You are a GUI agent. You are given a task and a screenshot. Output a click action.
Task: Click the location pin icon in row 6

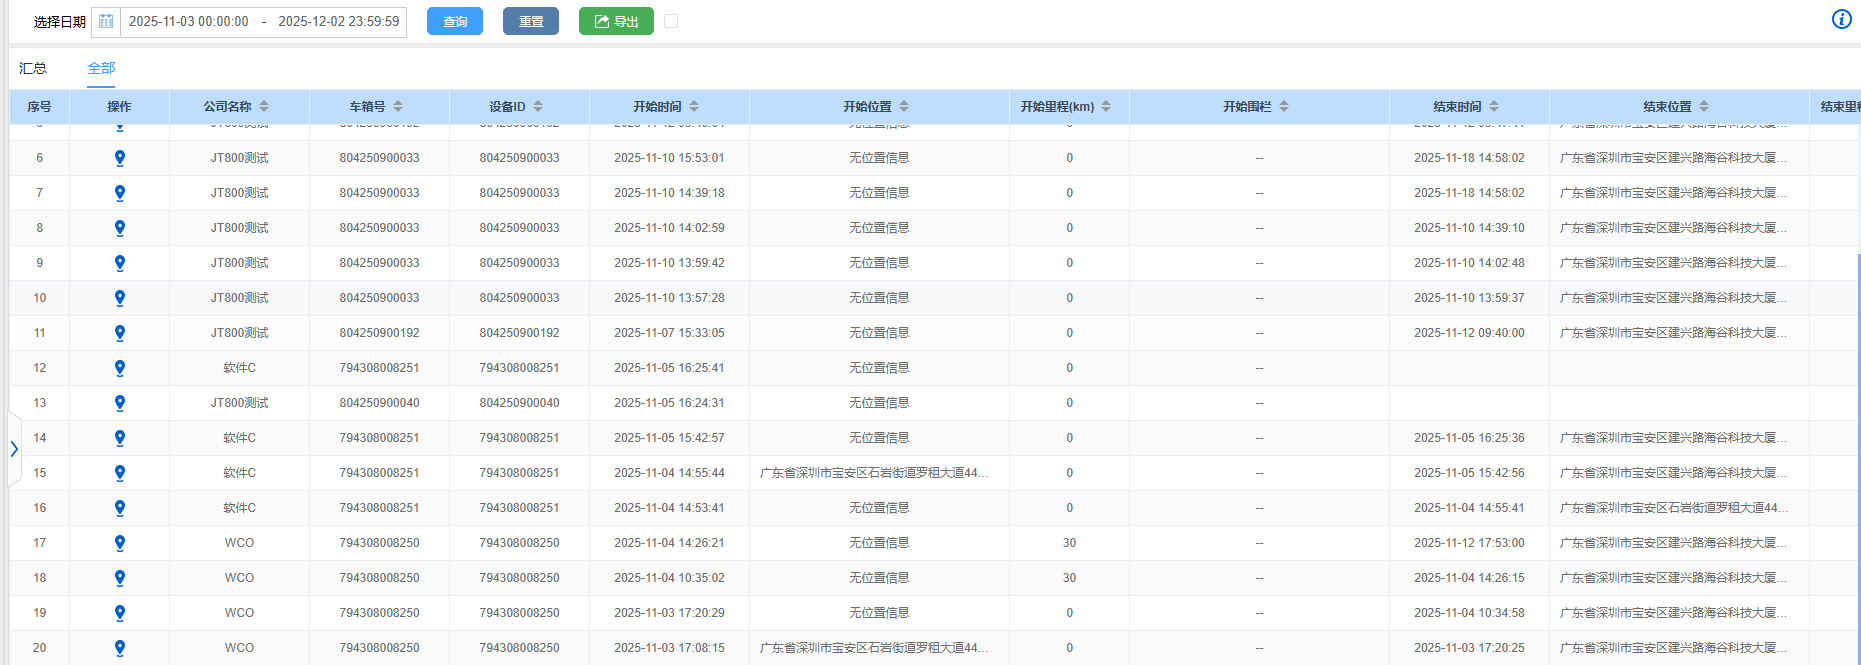coord(119,158)
